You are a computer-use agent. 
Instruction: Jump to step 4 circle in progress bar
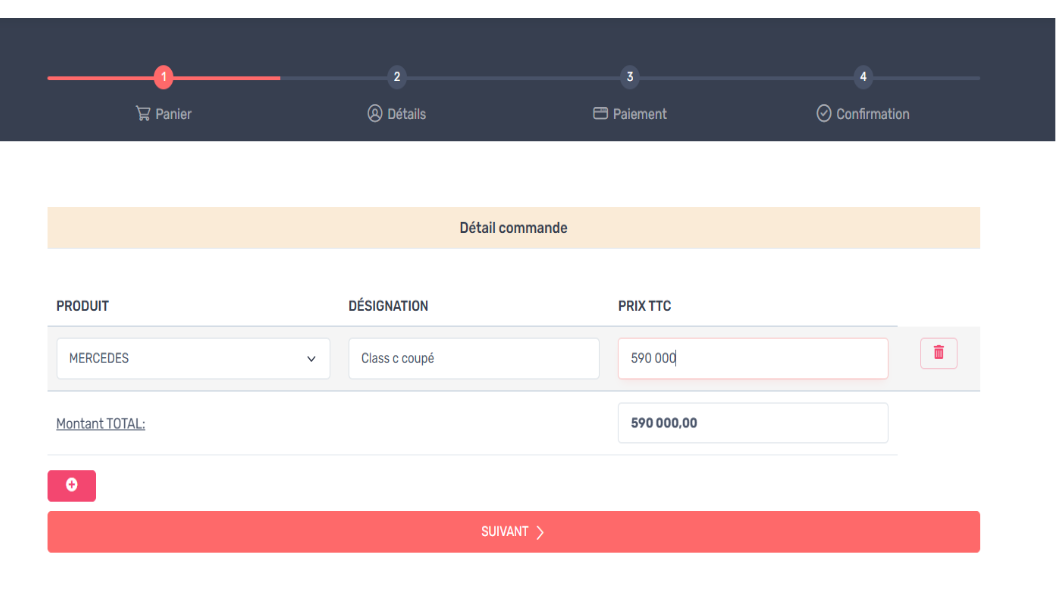863,77
